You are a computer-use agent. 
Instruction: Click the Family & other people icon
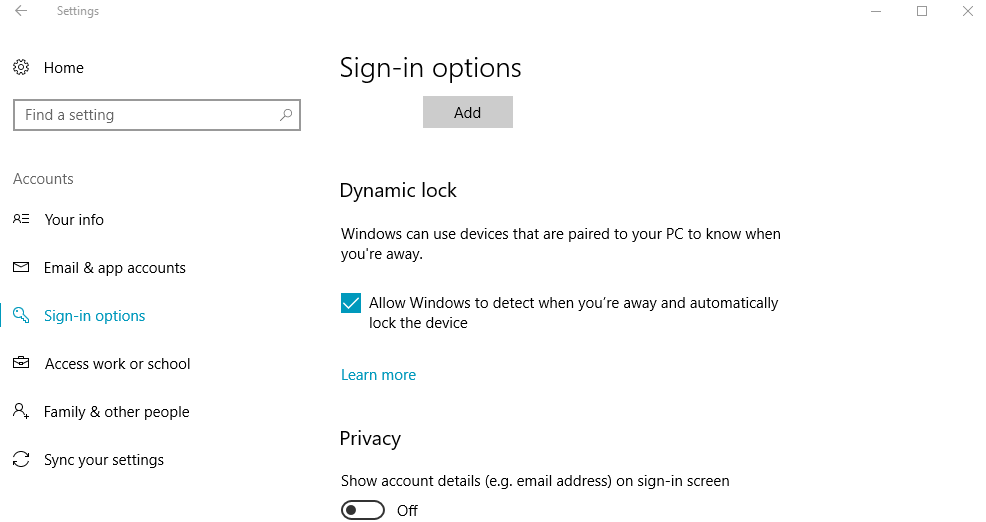(21, 411)
